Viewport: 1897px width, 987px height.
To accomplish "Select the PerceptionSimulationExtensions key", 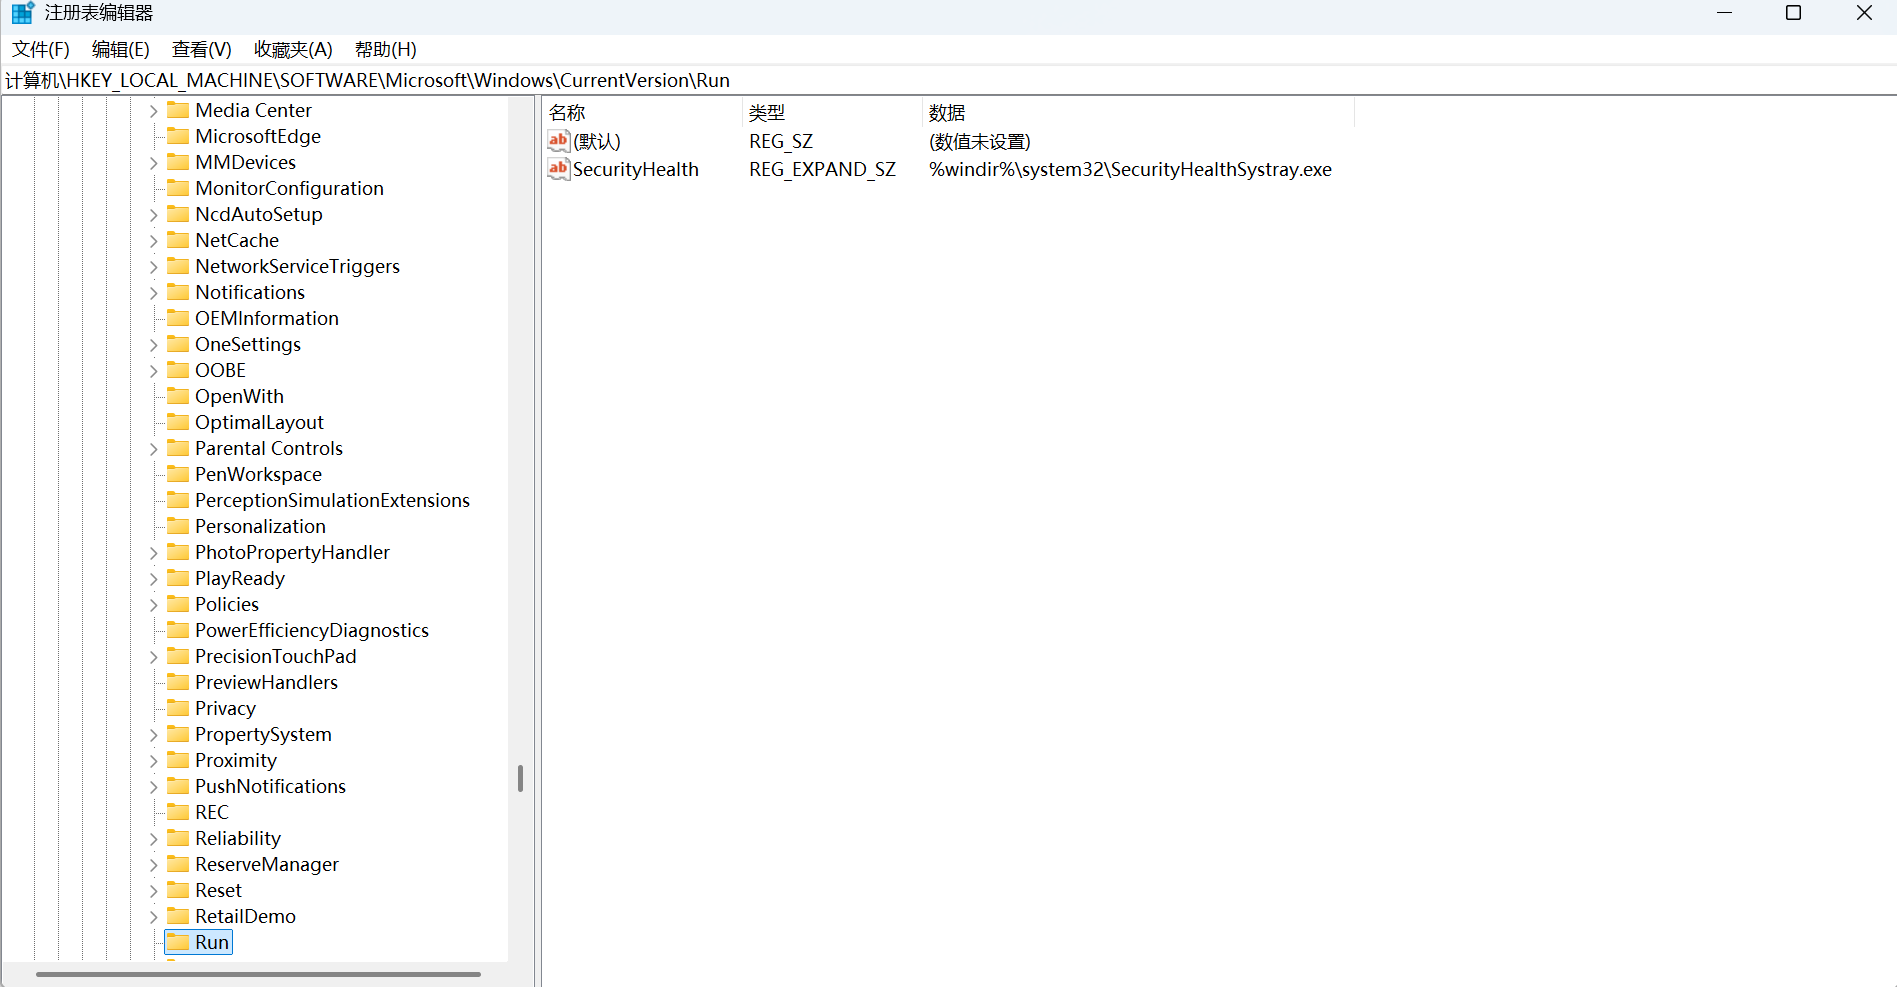I will pyautogui.click(x=332, y=501).
